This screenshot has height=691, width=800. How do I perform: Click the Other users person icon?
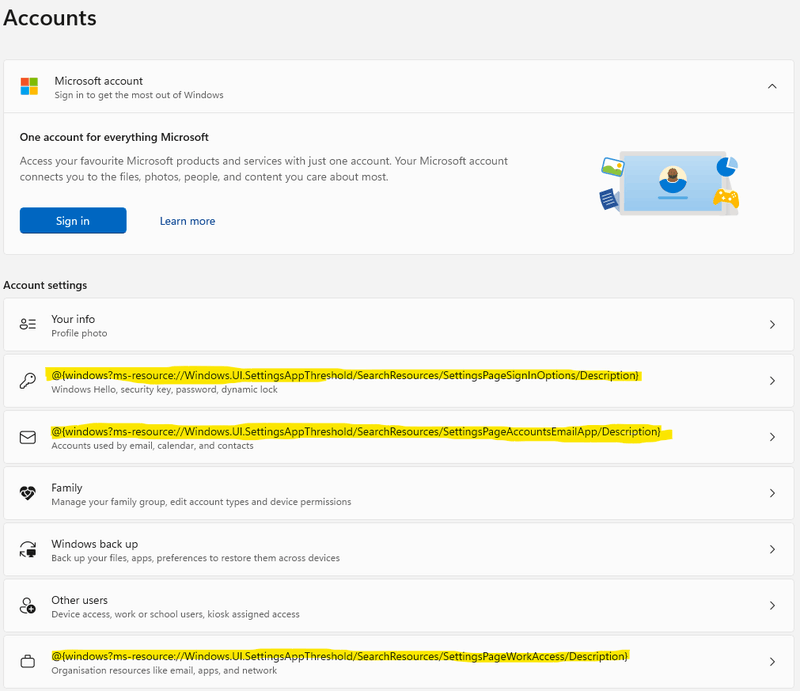[x=28, y=605]
